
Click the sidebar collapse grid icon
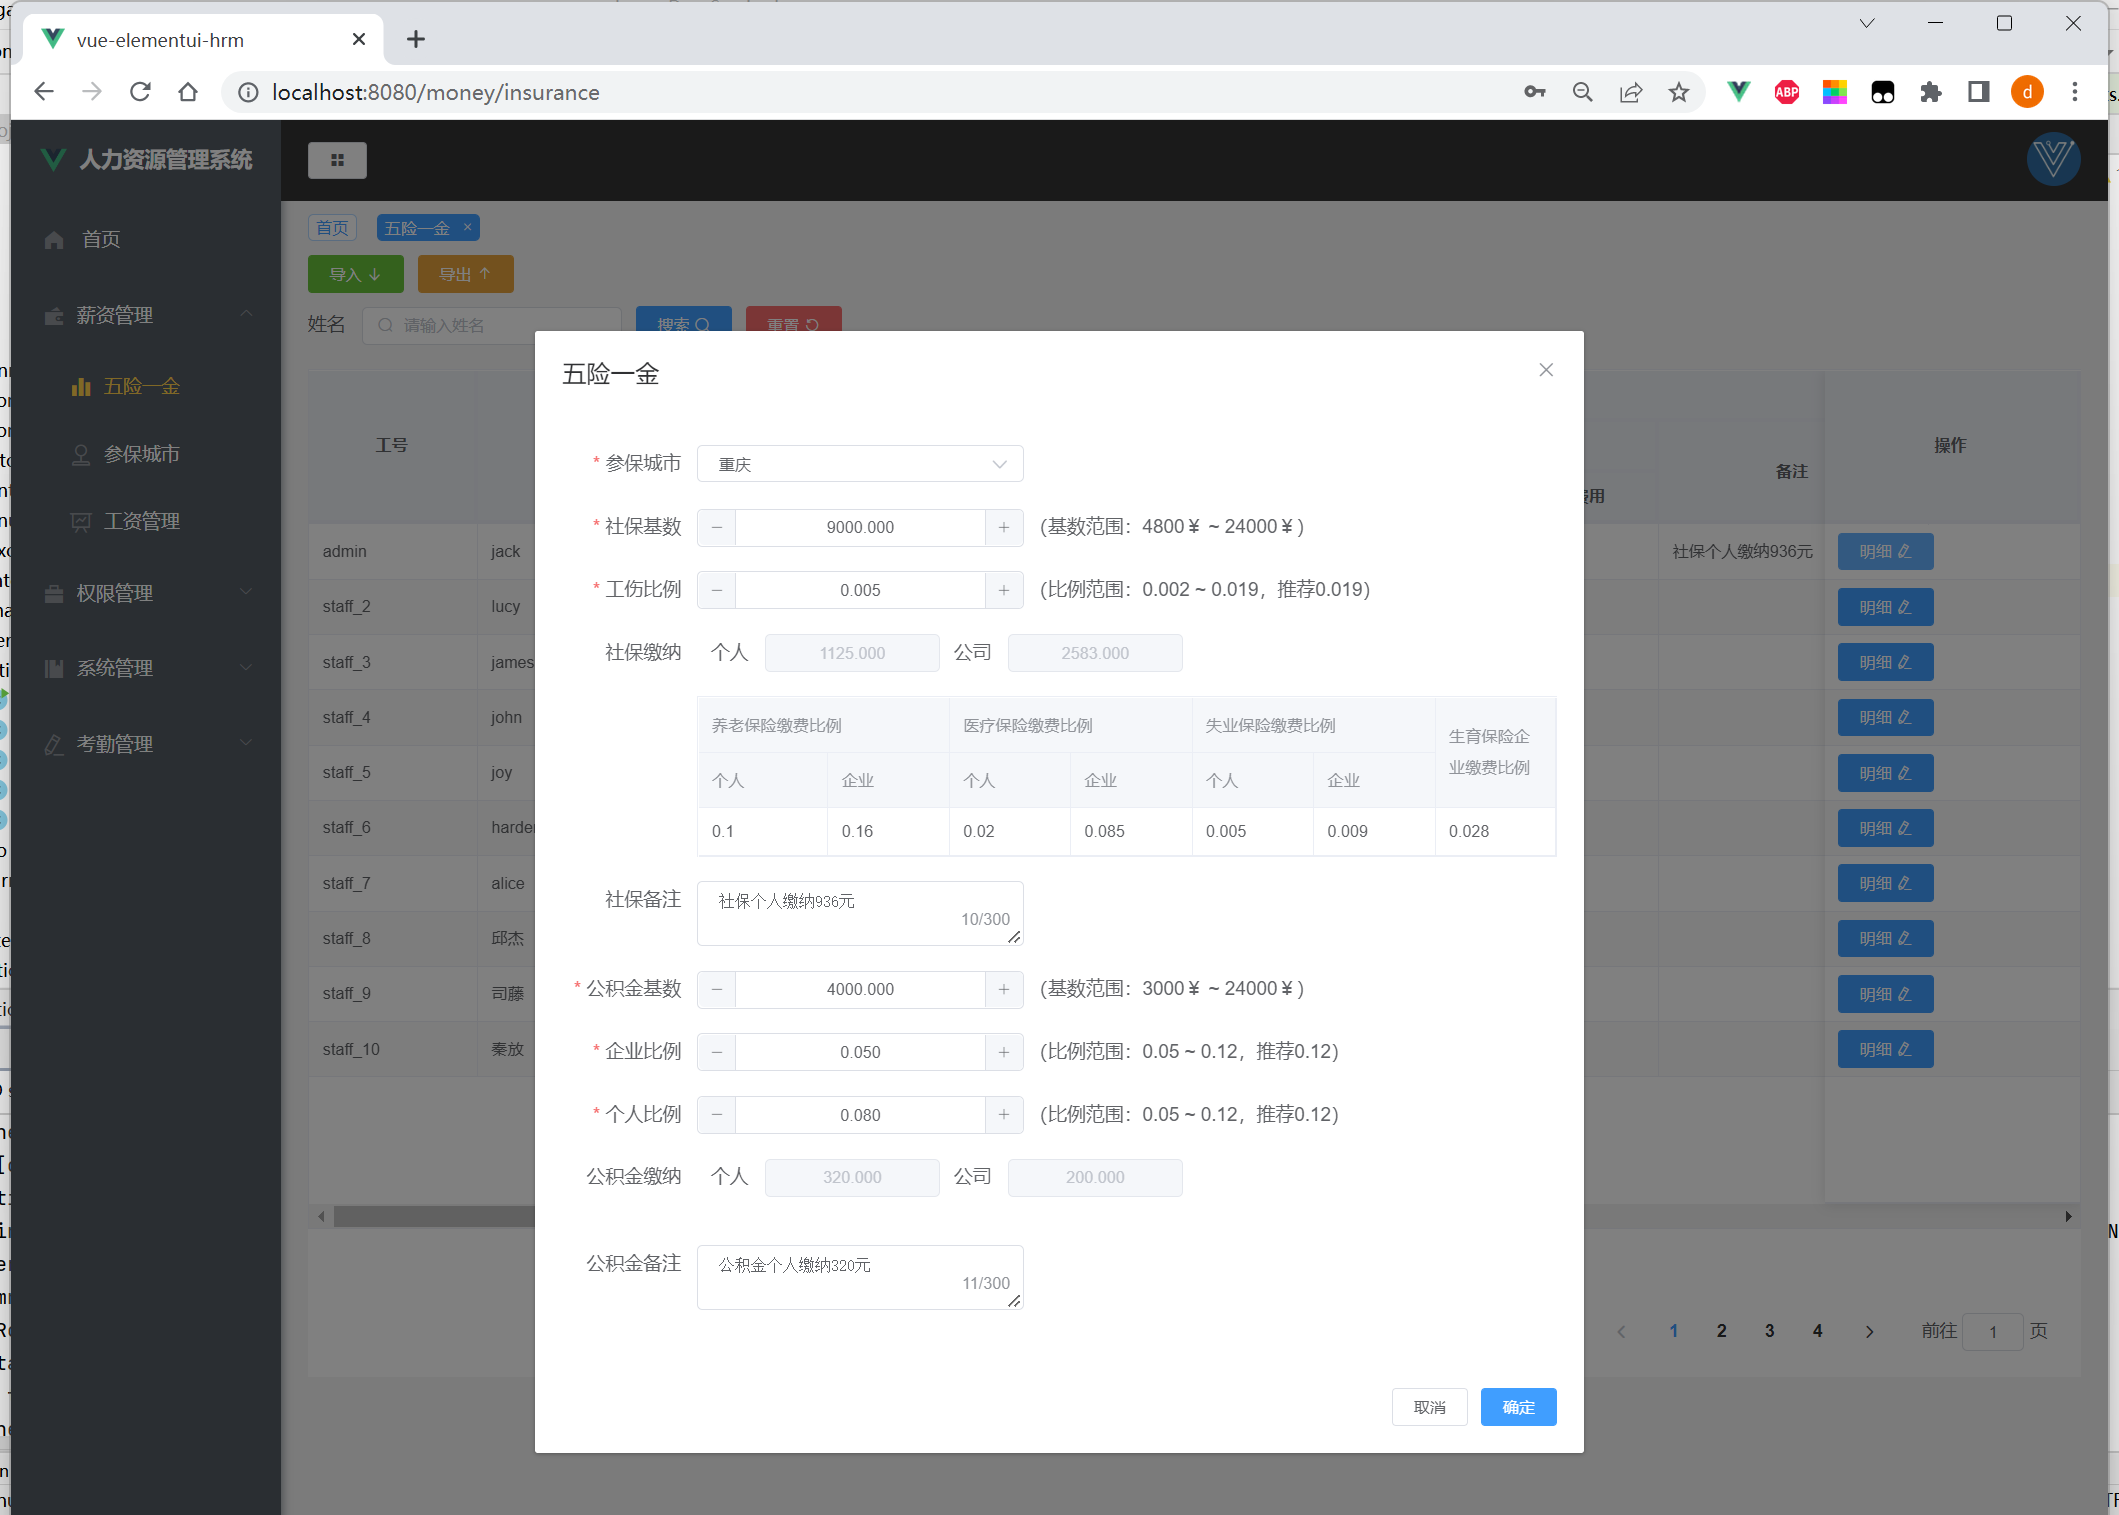[x=337, y=160]
